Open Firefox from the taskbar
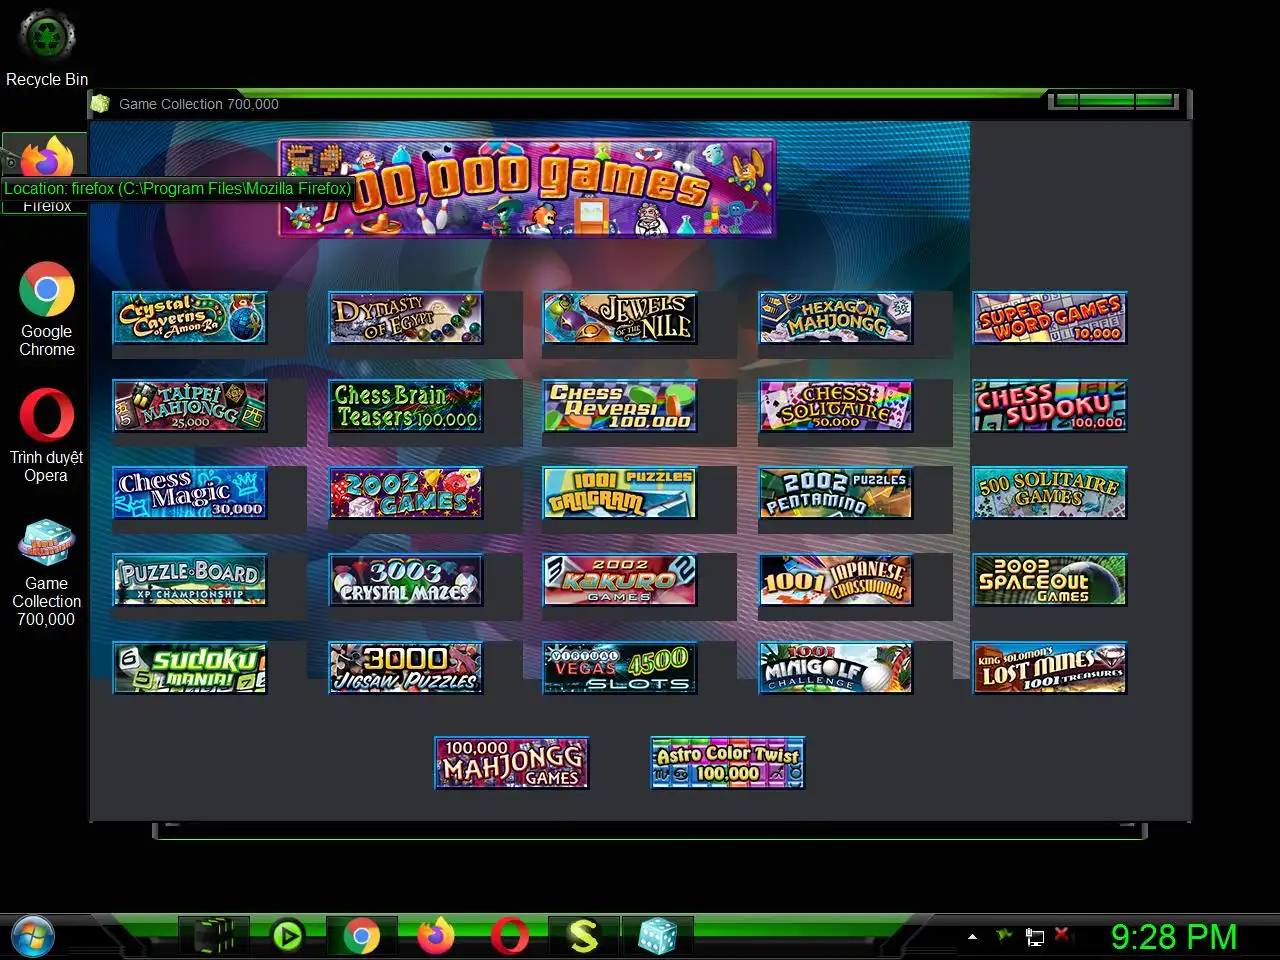This screenshot has height=960, width=1280. (x=436, y=937)
